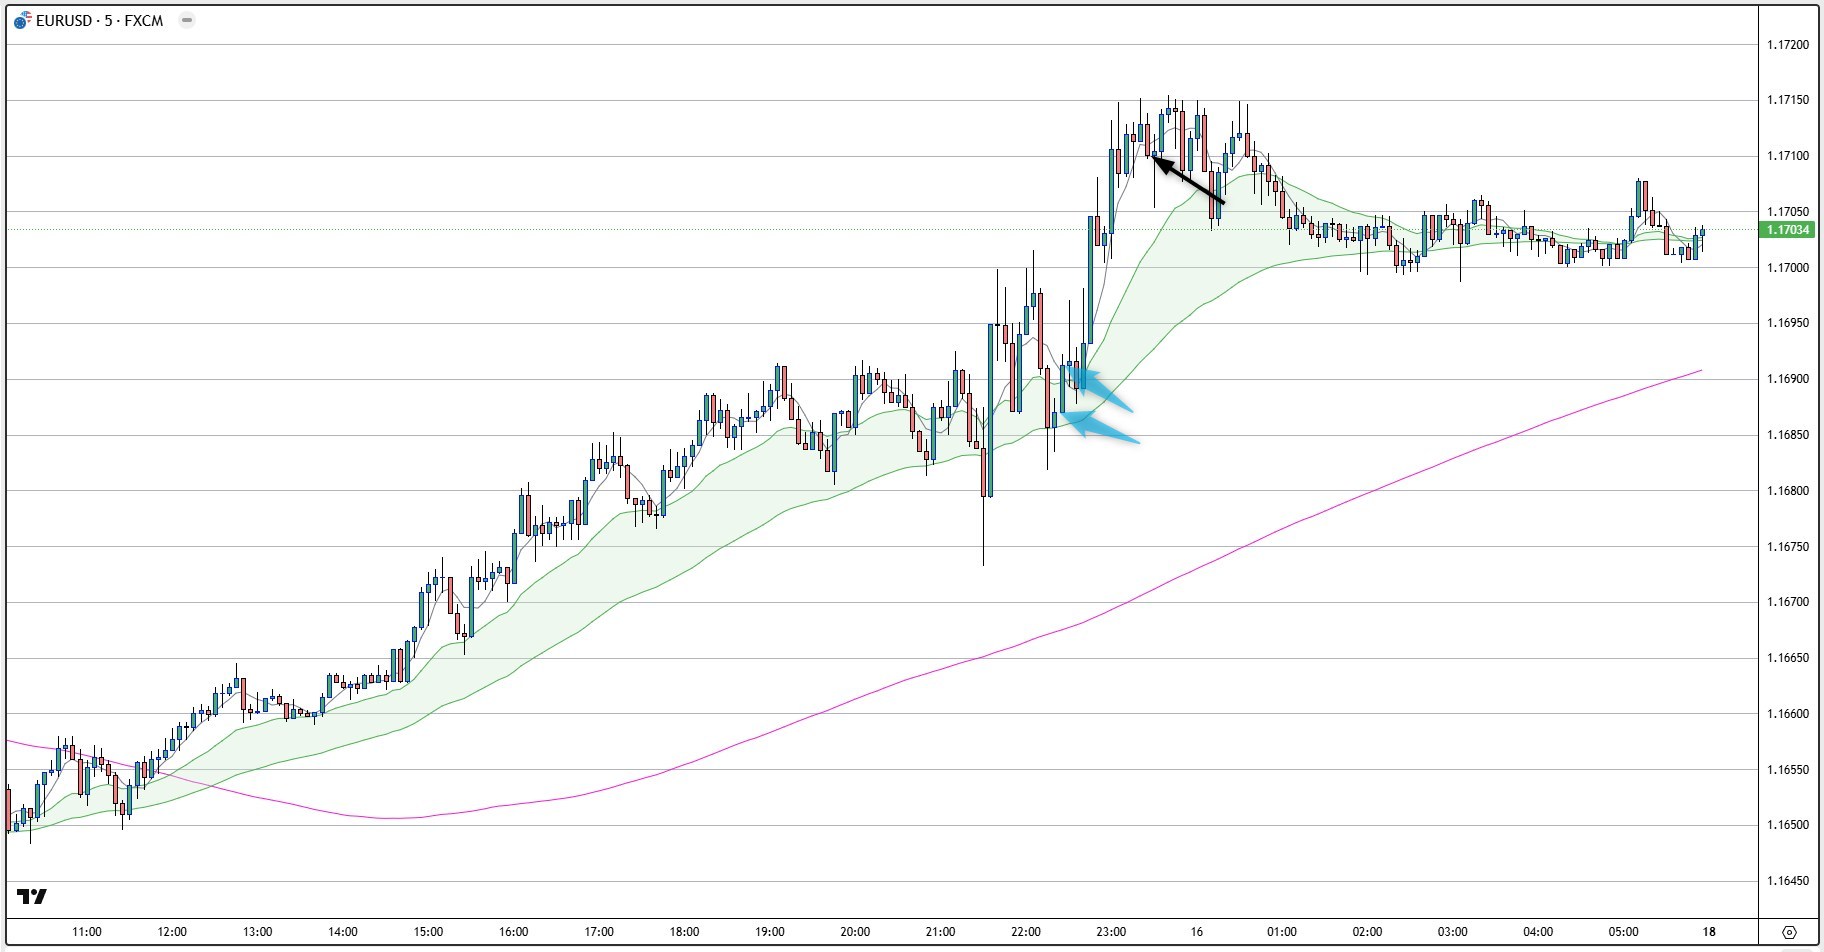The width and height of the screenshot is (1824, 952).
Task: Click the 23:00 time axis label
Action: point(1111,932)
